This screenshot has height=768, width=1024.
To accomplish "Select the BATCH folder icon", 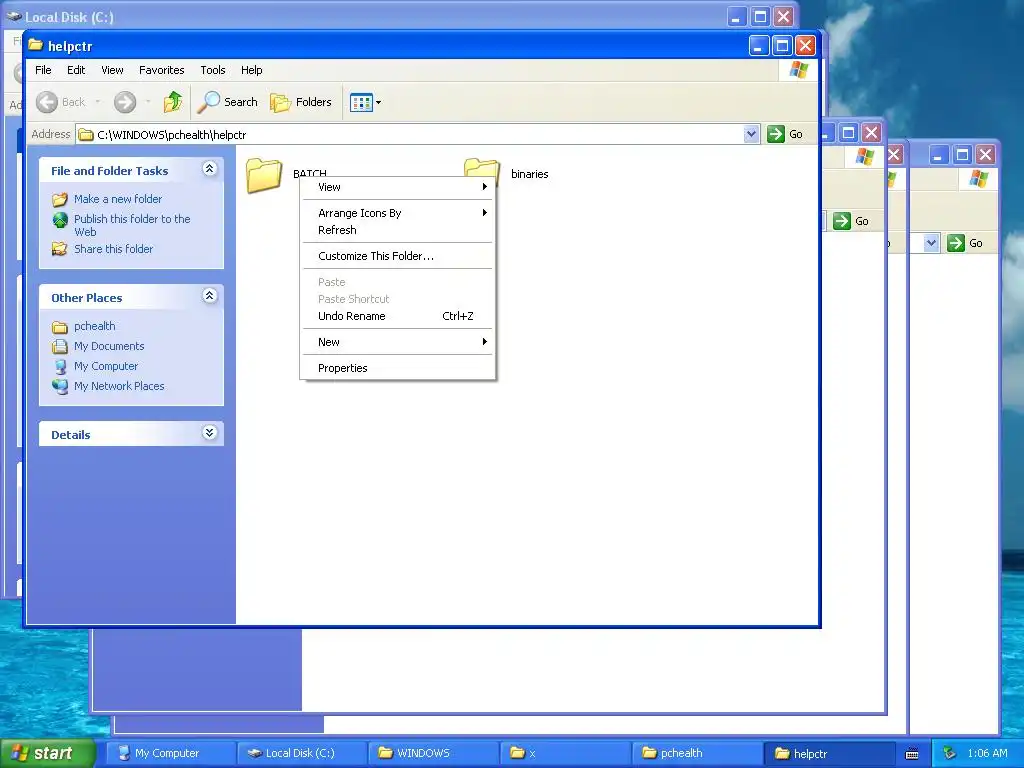I will point(264,175).
